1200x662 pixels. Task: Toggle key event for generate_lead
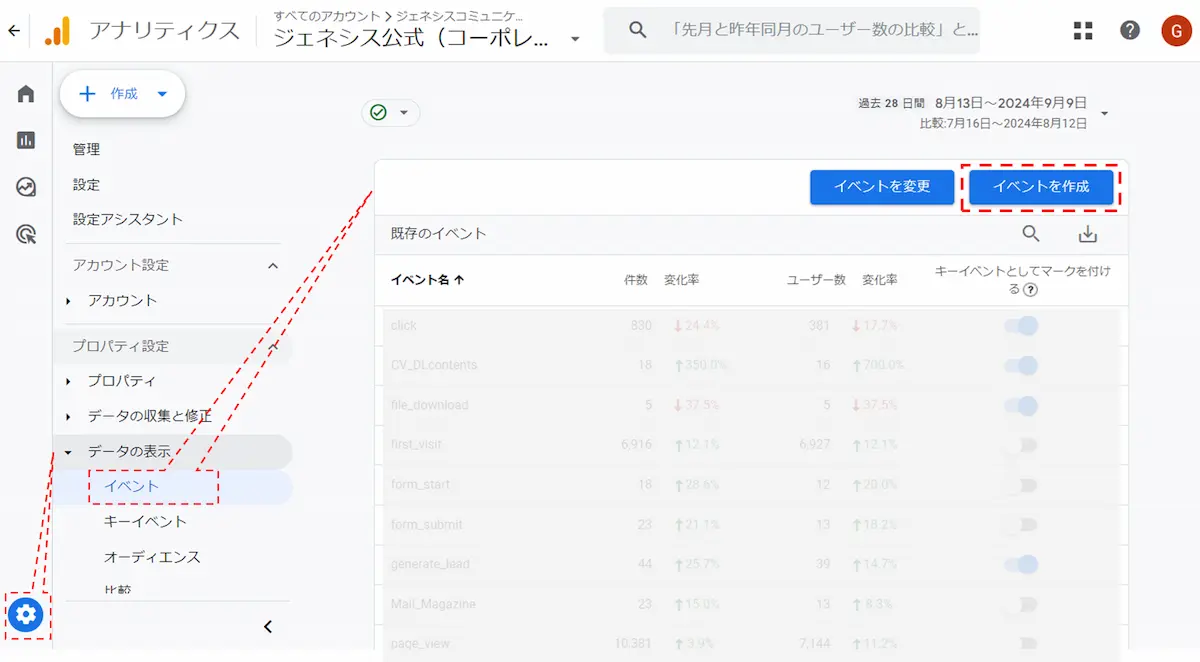coord(1021,565)
